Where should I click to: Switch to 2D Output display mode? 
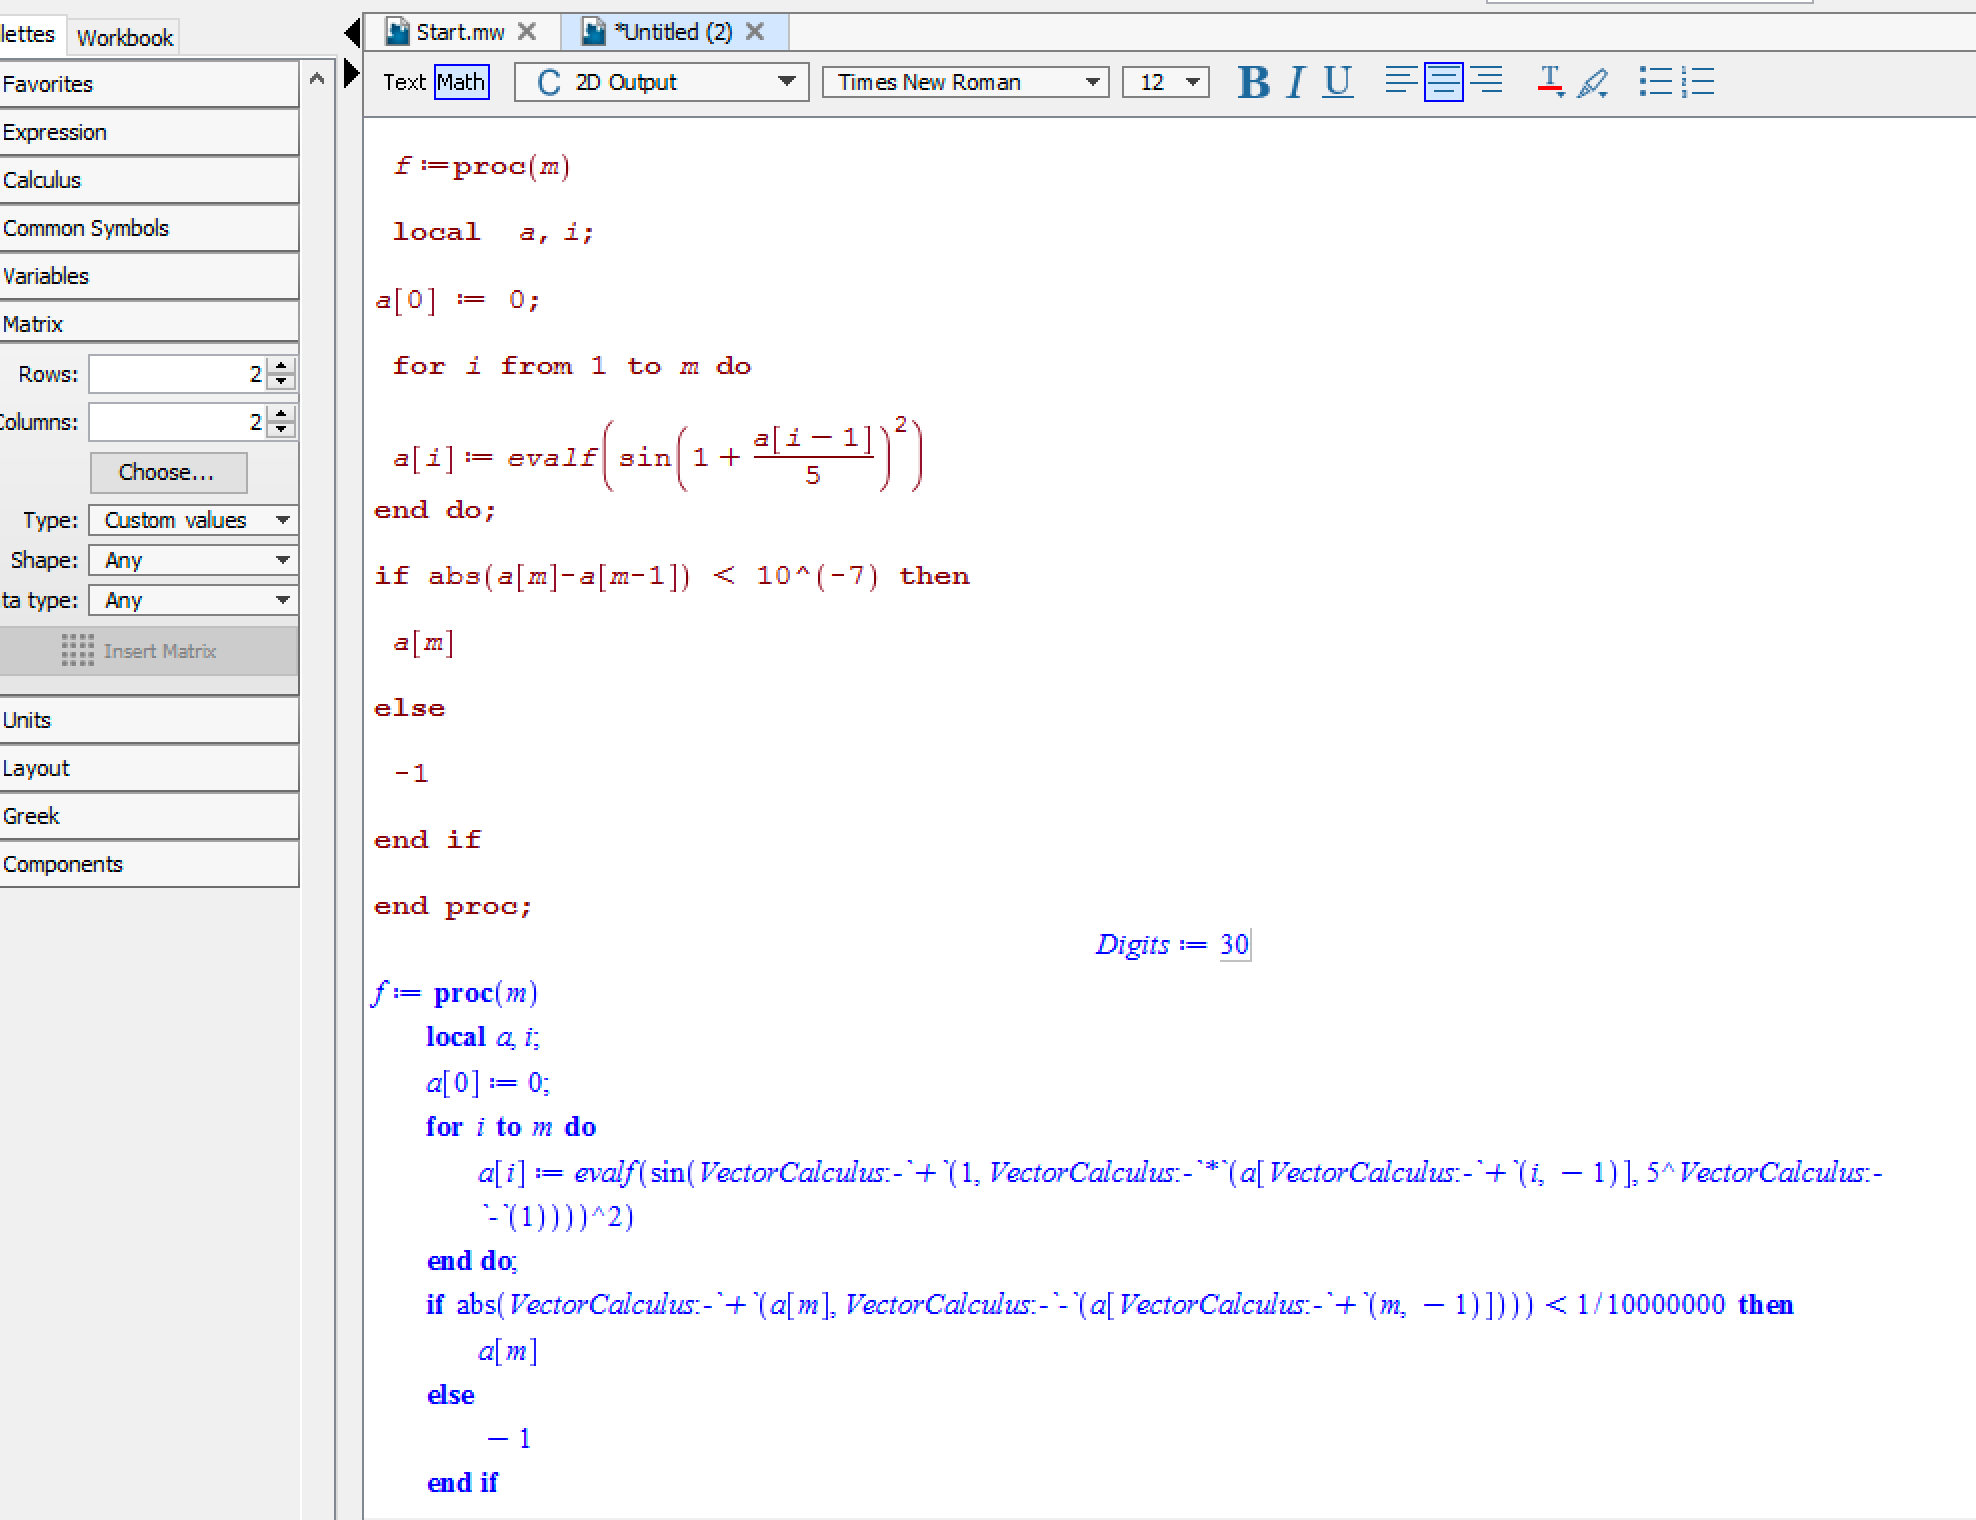tap(659, 83)
